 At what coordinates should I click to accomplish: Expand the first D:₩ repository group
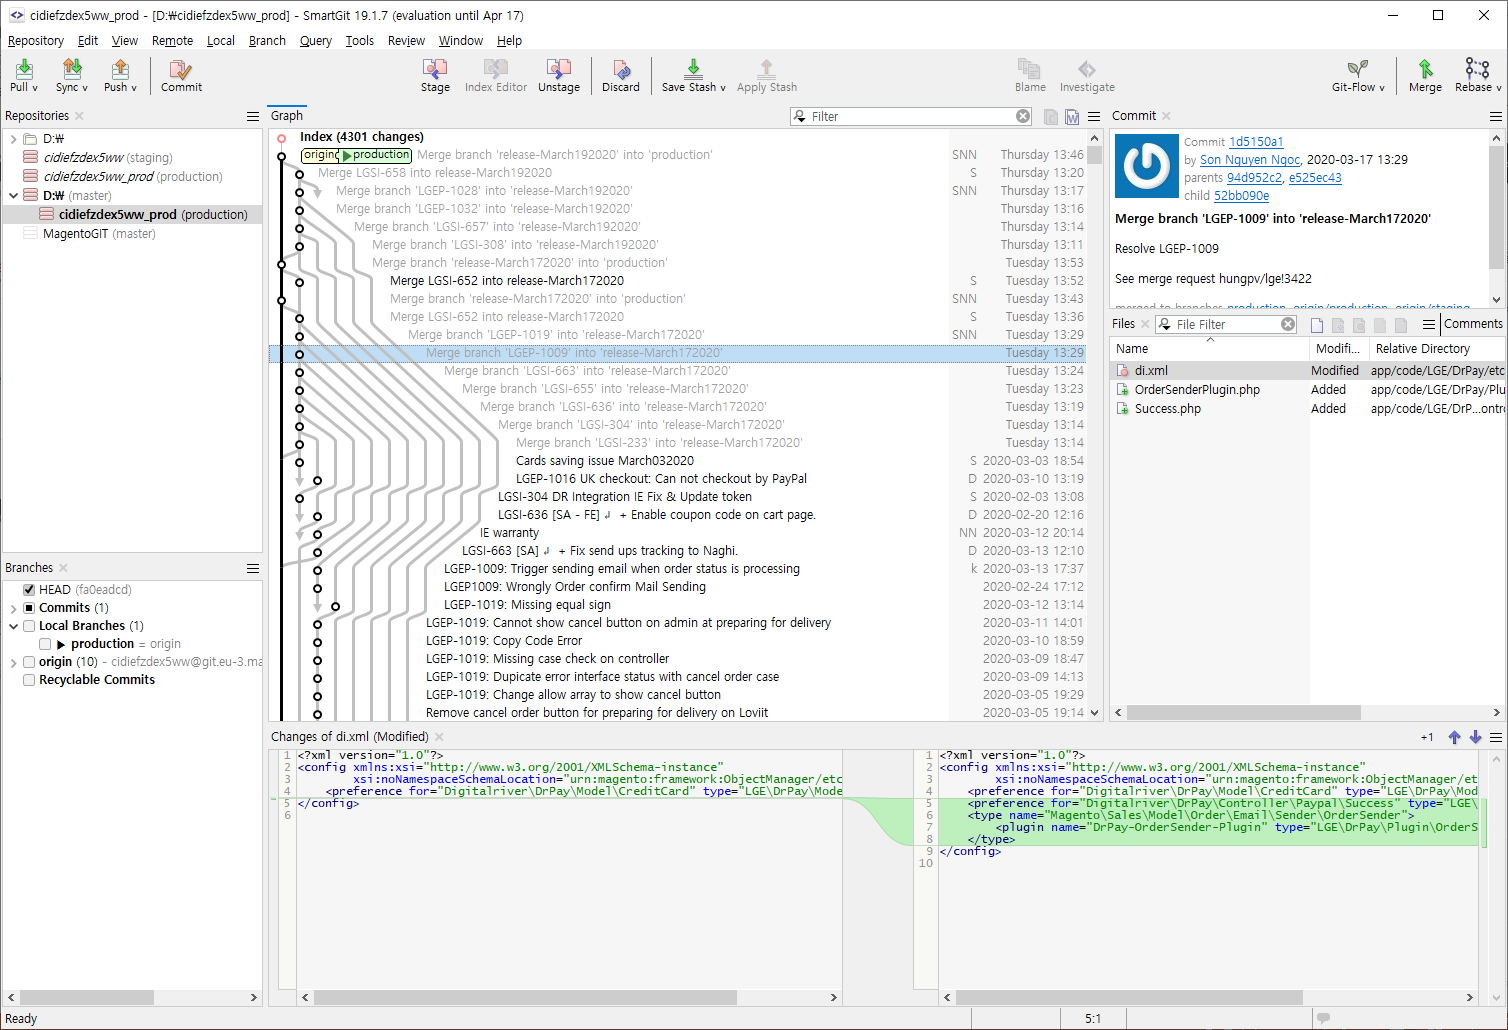(13, 139)
